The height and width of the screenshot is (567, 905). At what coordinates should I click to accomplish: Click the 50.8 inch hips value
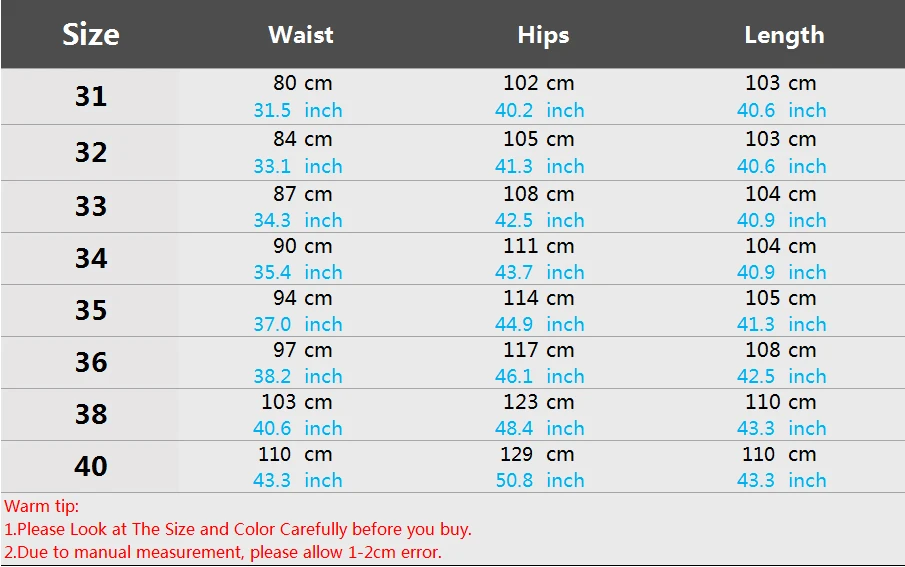540,480
